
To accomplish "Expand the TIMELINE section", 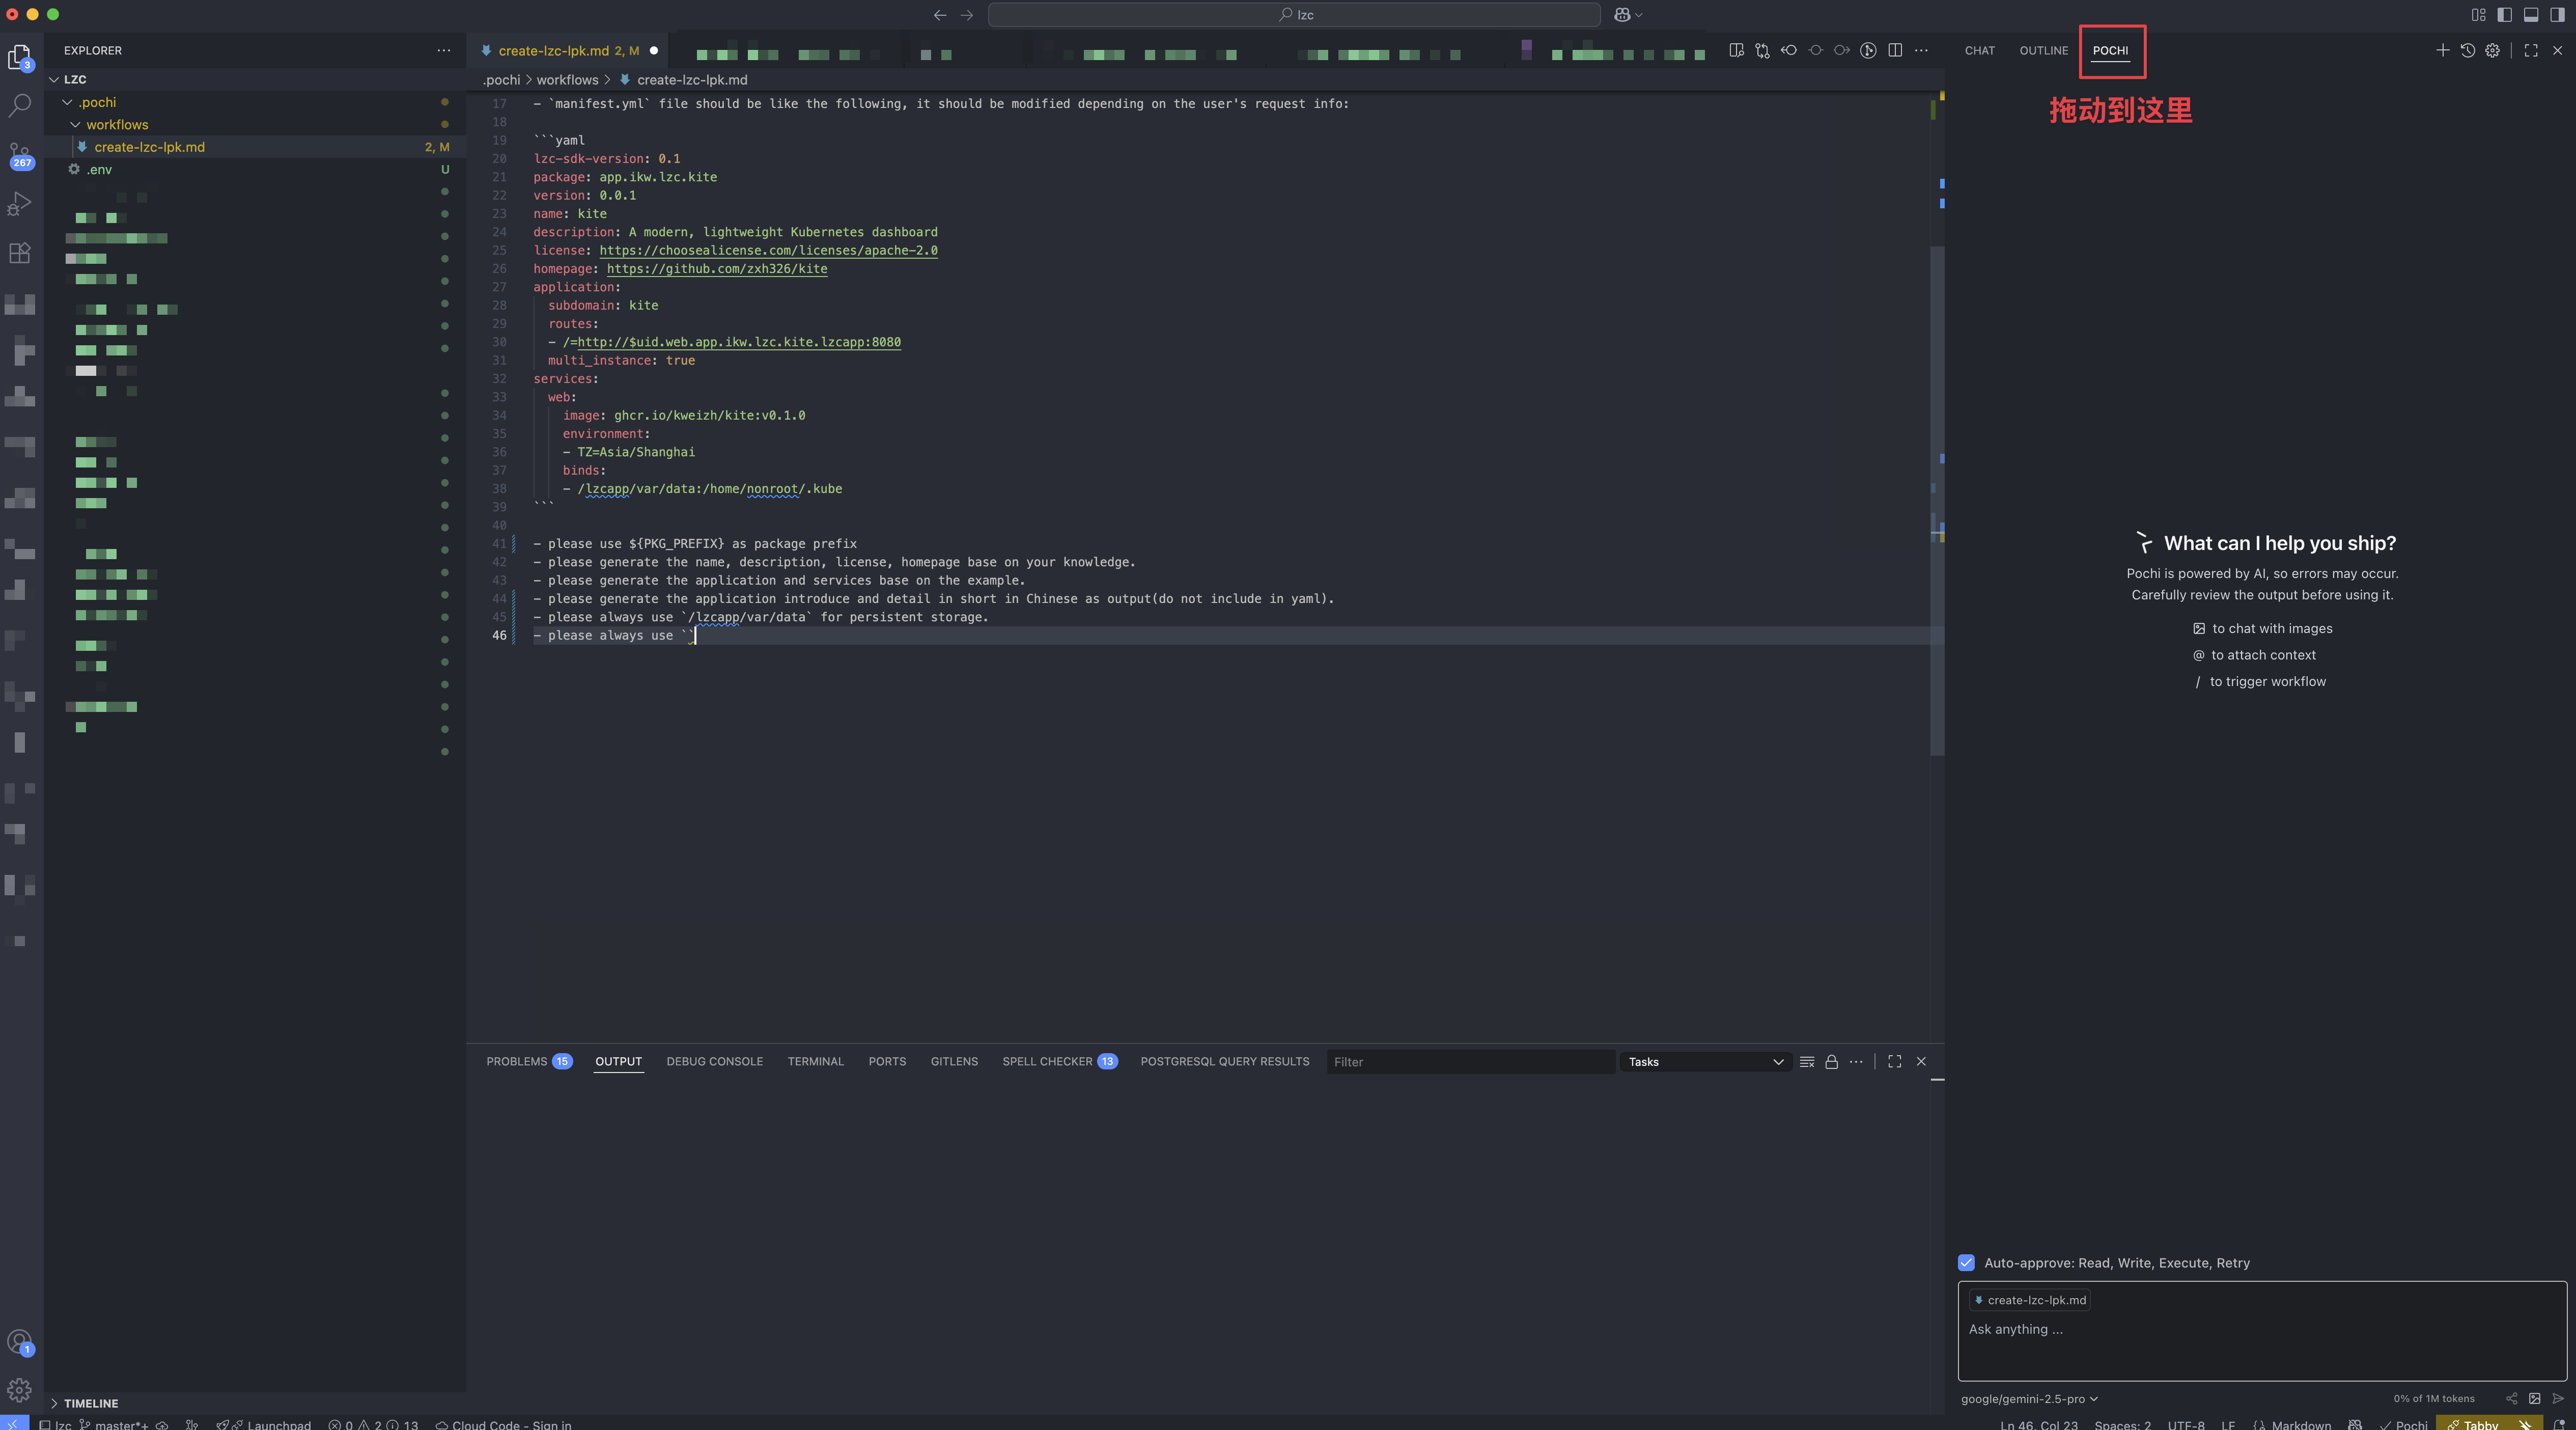I will (91, 1403).
